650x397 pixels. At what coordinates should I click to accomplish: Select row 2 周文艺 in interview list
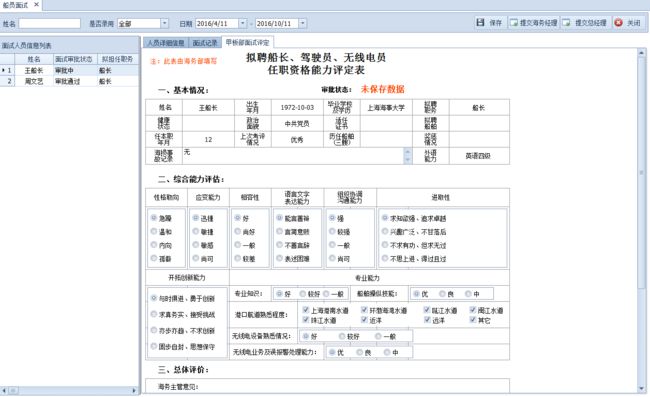(x=70, y=81)
